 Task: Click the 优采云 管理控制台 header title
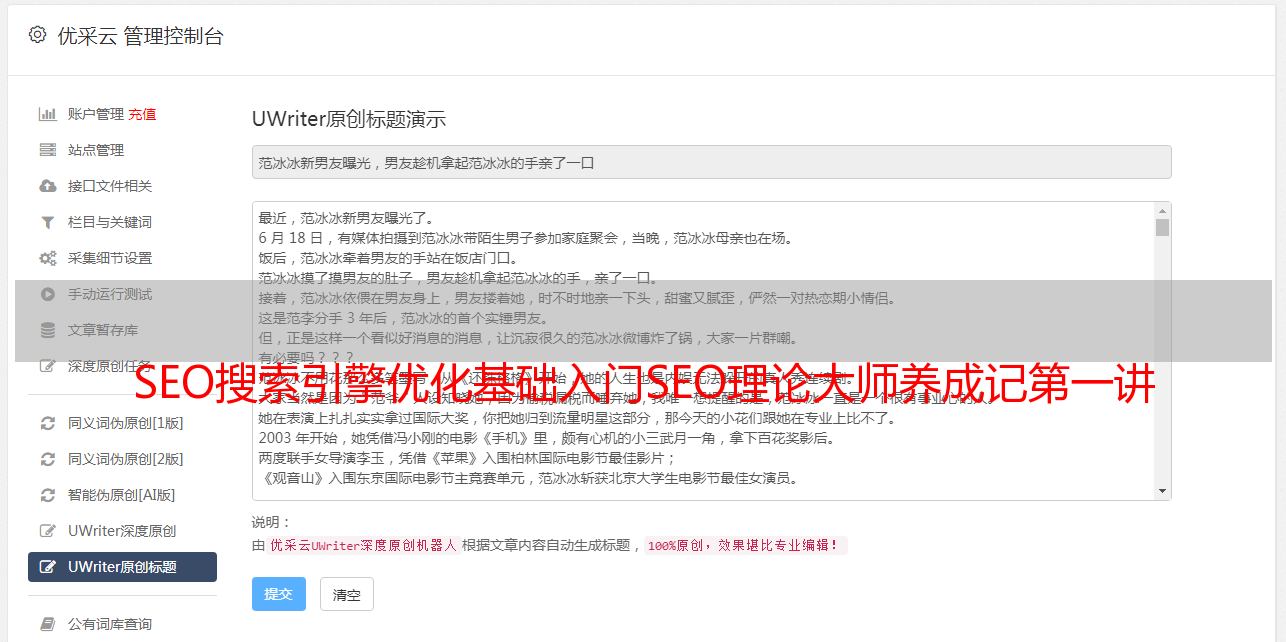click(140, 36)
